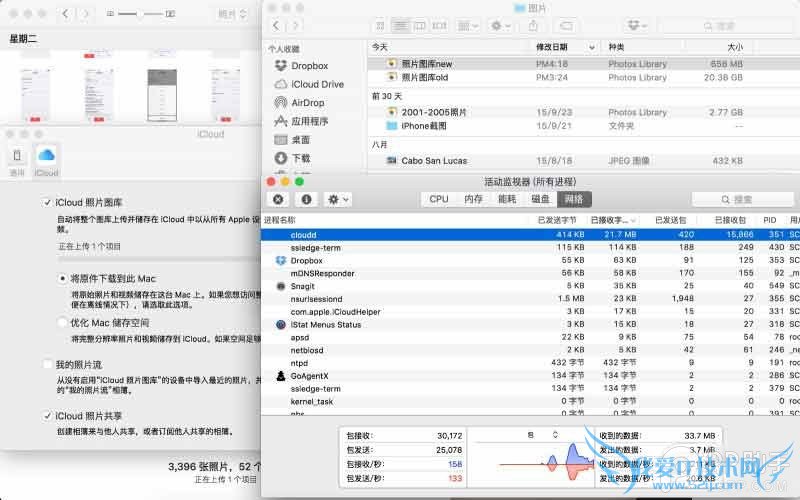Toggle the iCloud 照片共享 checkbox
Viewport: 800px width, 500px height.
[x=47, y=416]
